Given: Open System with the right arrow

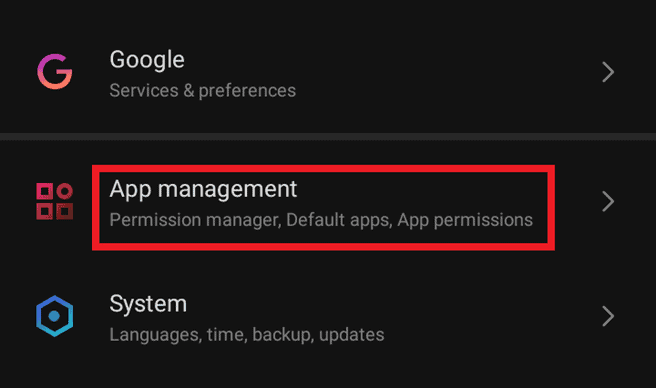Looking at the screenshot, I should pyautogui.click(x=608, y=316).
